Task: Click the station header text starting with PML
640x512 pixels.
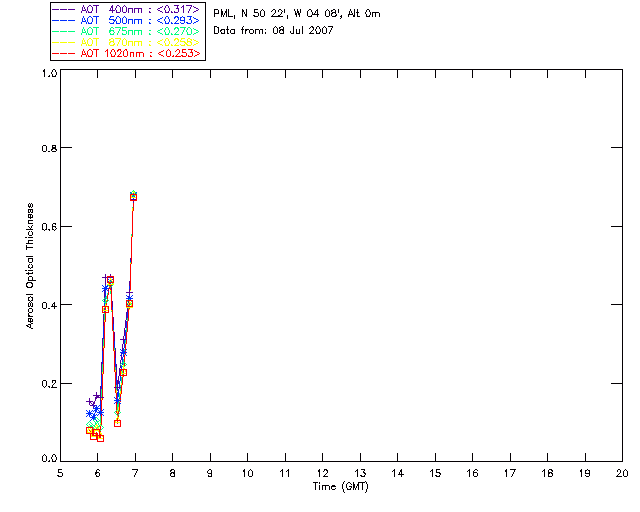Action: point(297,14)
